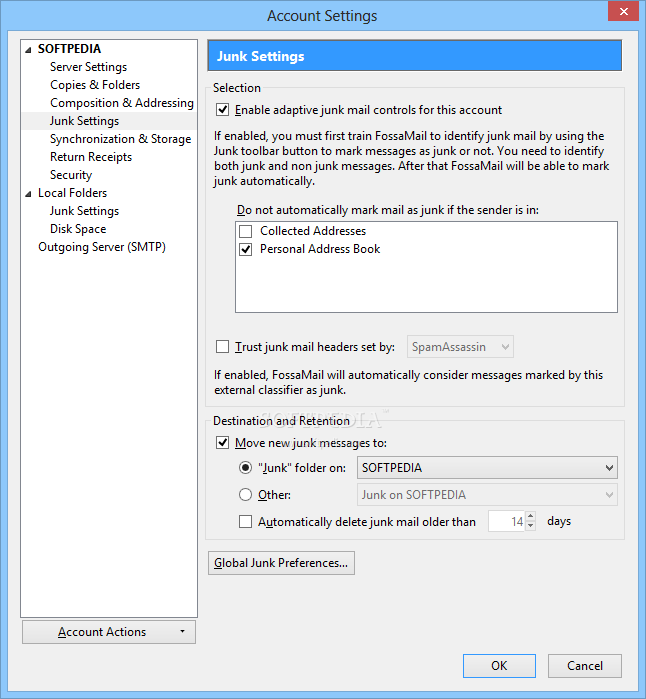The height and width of the screenshot is (699, 646).
Task: Select Junk Settings under SOFTPEDIA
Action: (84, 121)
